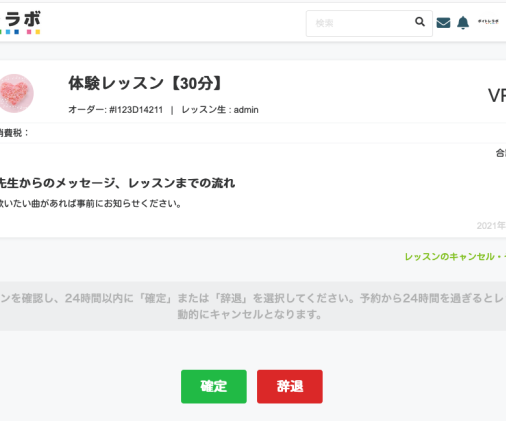Focus the 検索 search field
Viewport: 506px width, 421px height.
click(369, 23)
